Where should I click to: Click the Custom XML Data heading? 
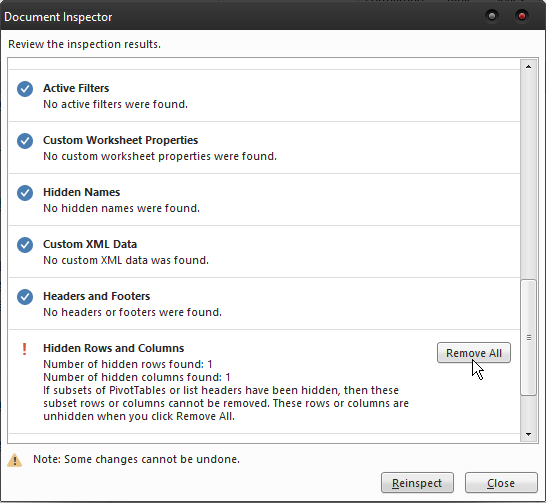point(90,244)
